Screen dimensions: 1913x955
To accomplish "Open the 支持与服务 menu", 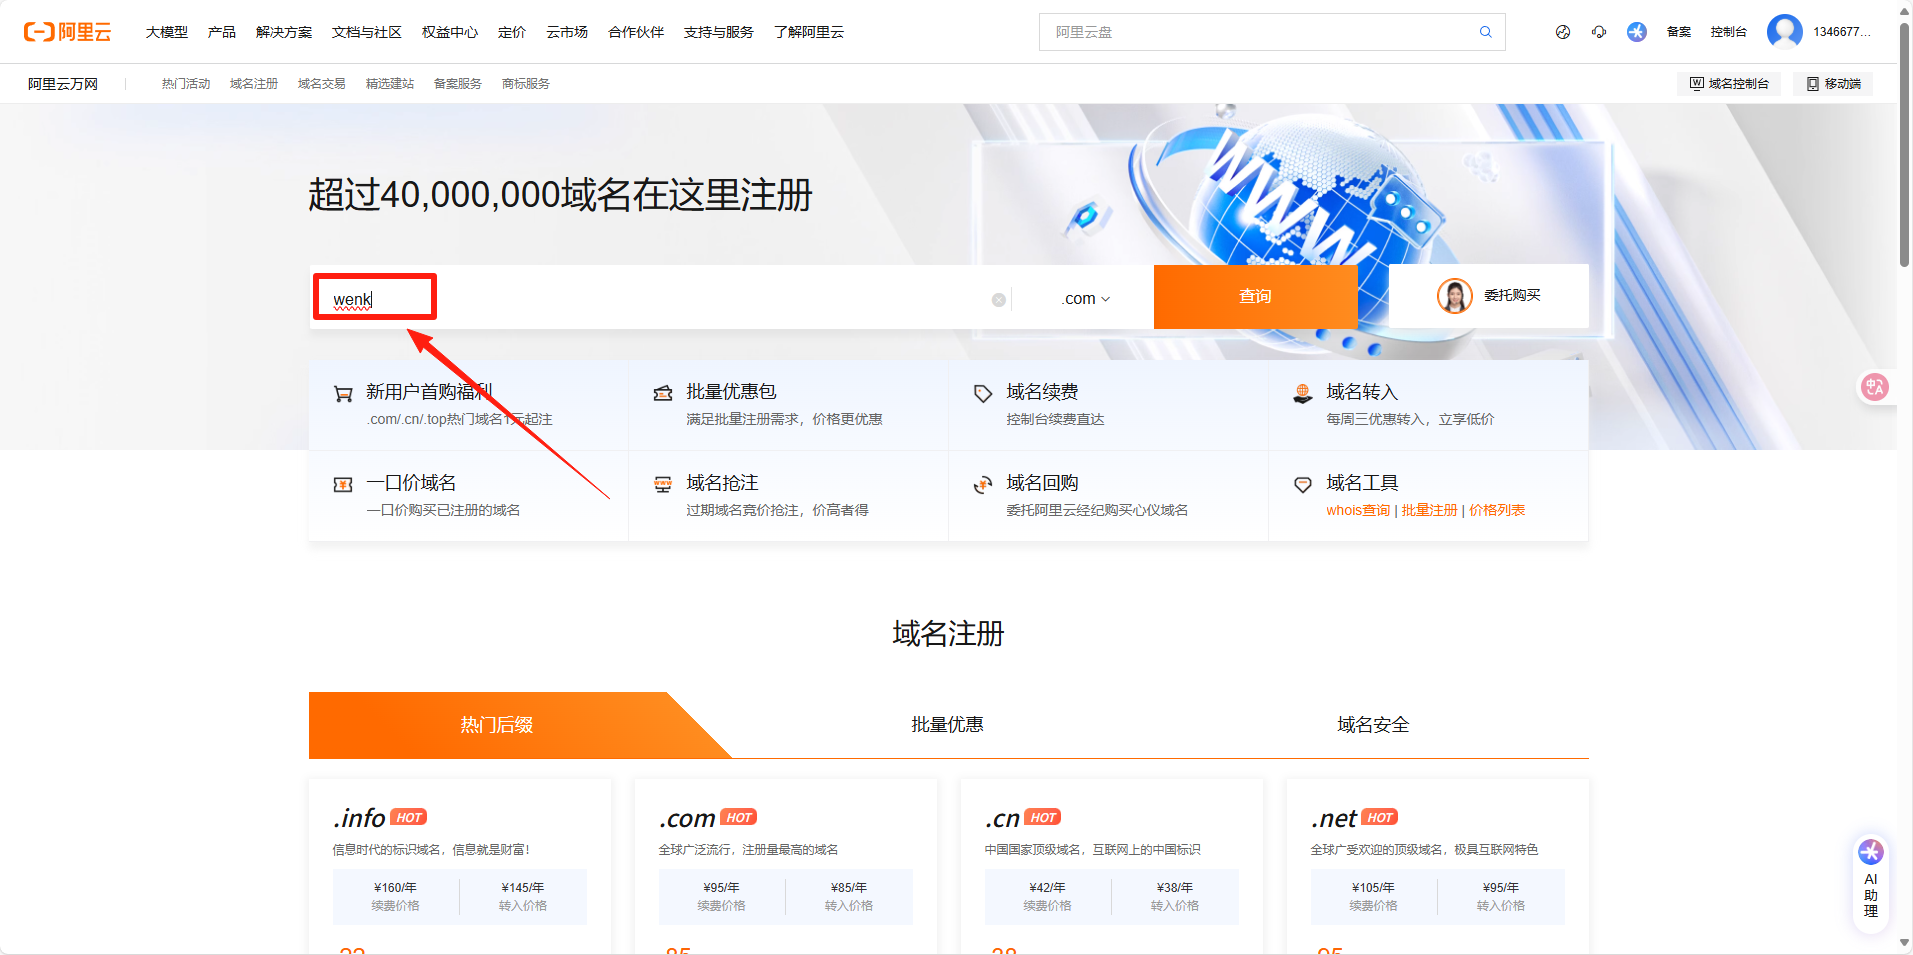I will point(719,32).
